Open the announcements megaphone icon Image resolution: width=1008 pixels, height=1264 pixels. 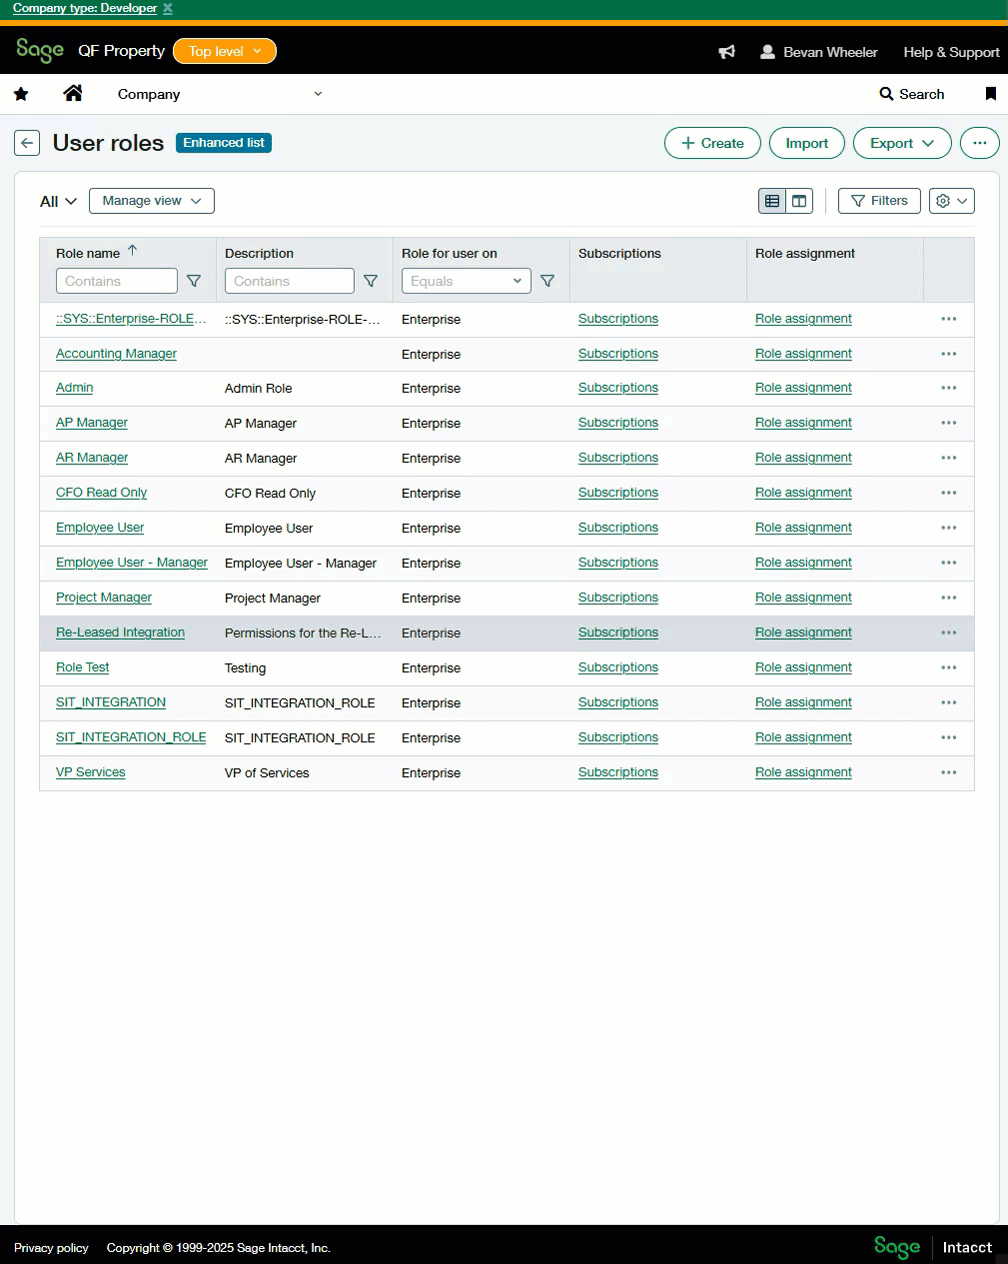pyautogui.click(x=727, y=52)
